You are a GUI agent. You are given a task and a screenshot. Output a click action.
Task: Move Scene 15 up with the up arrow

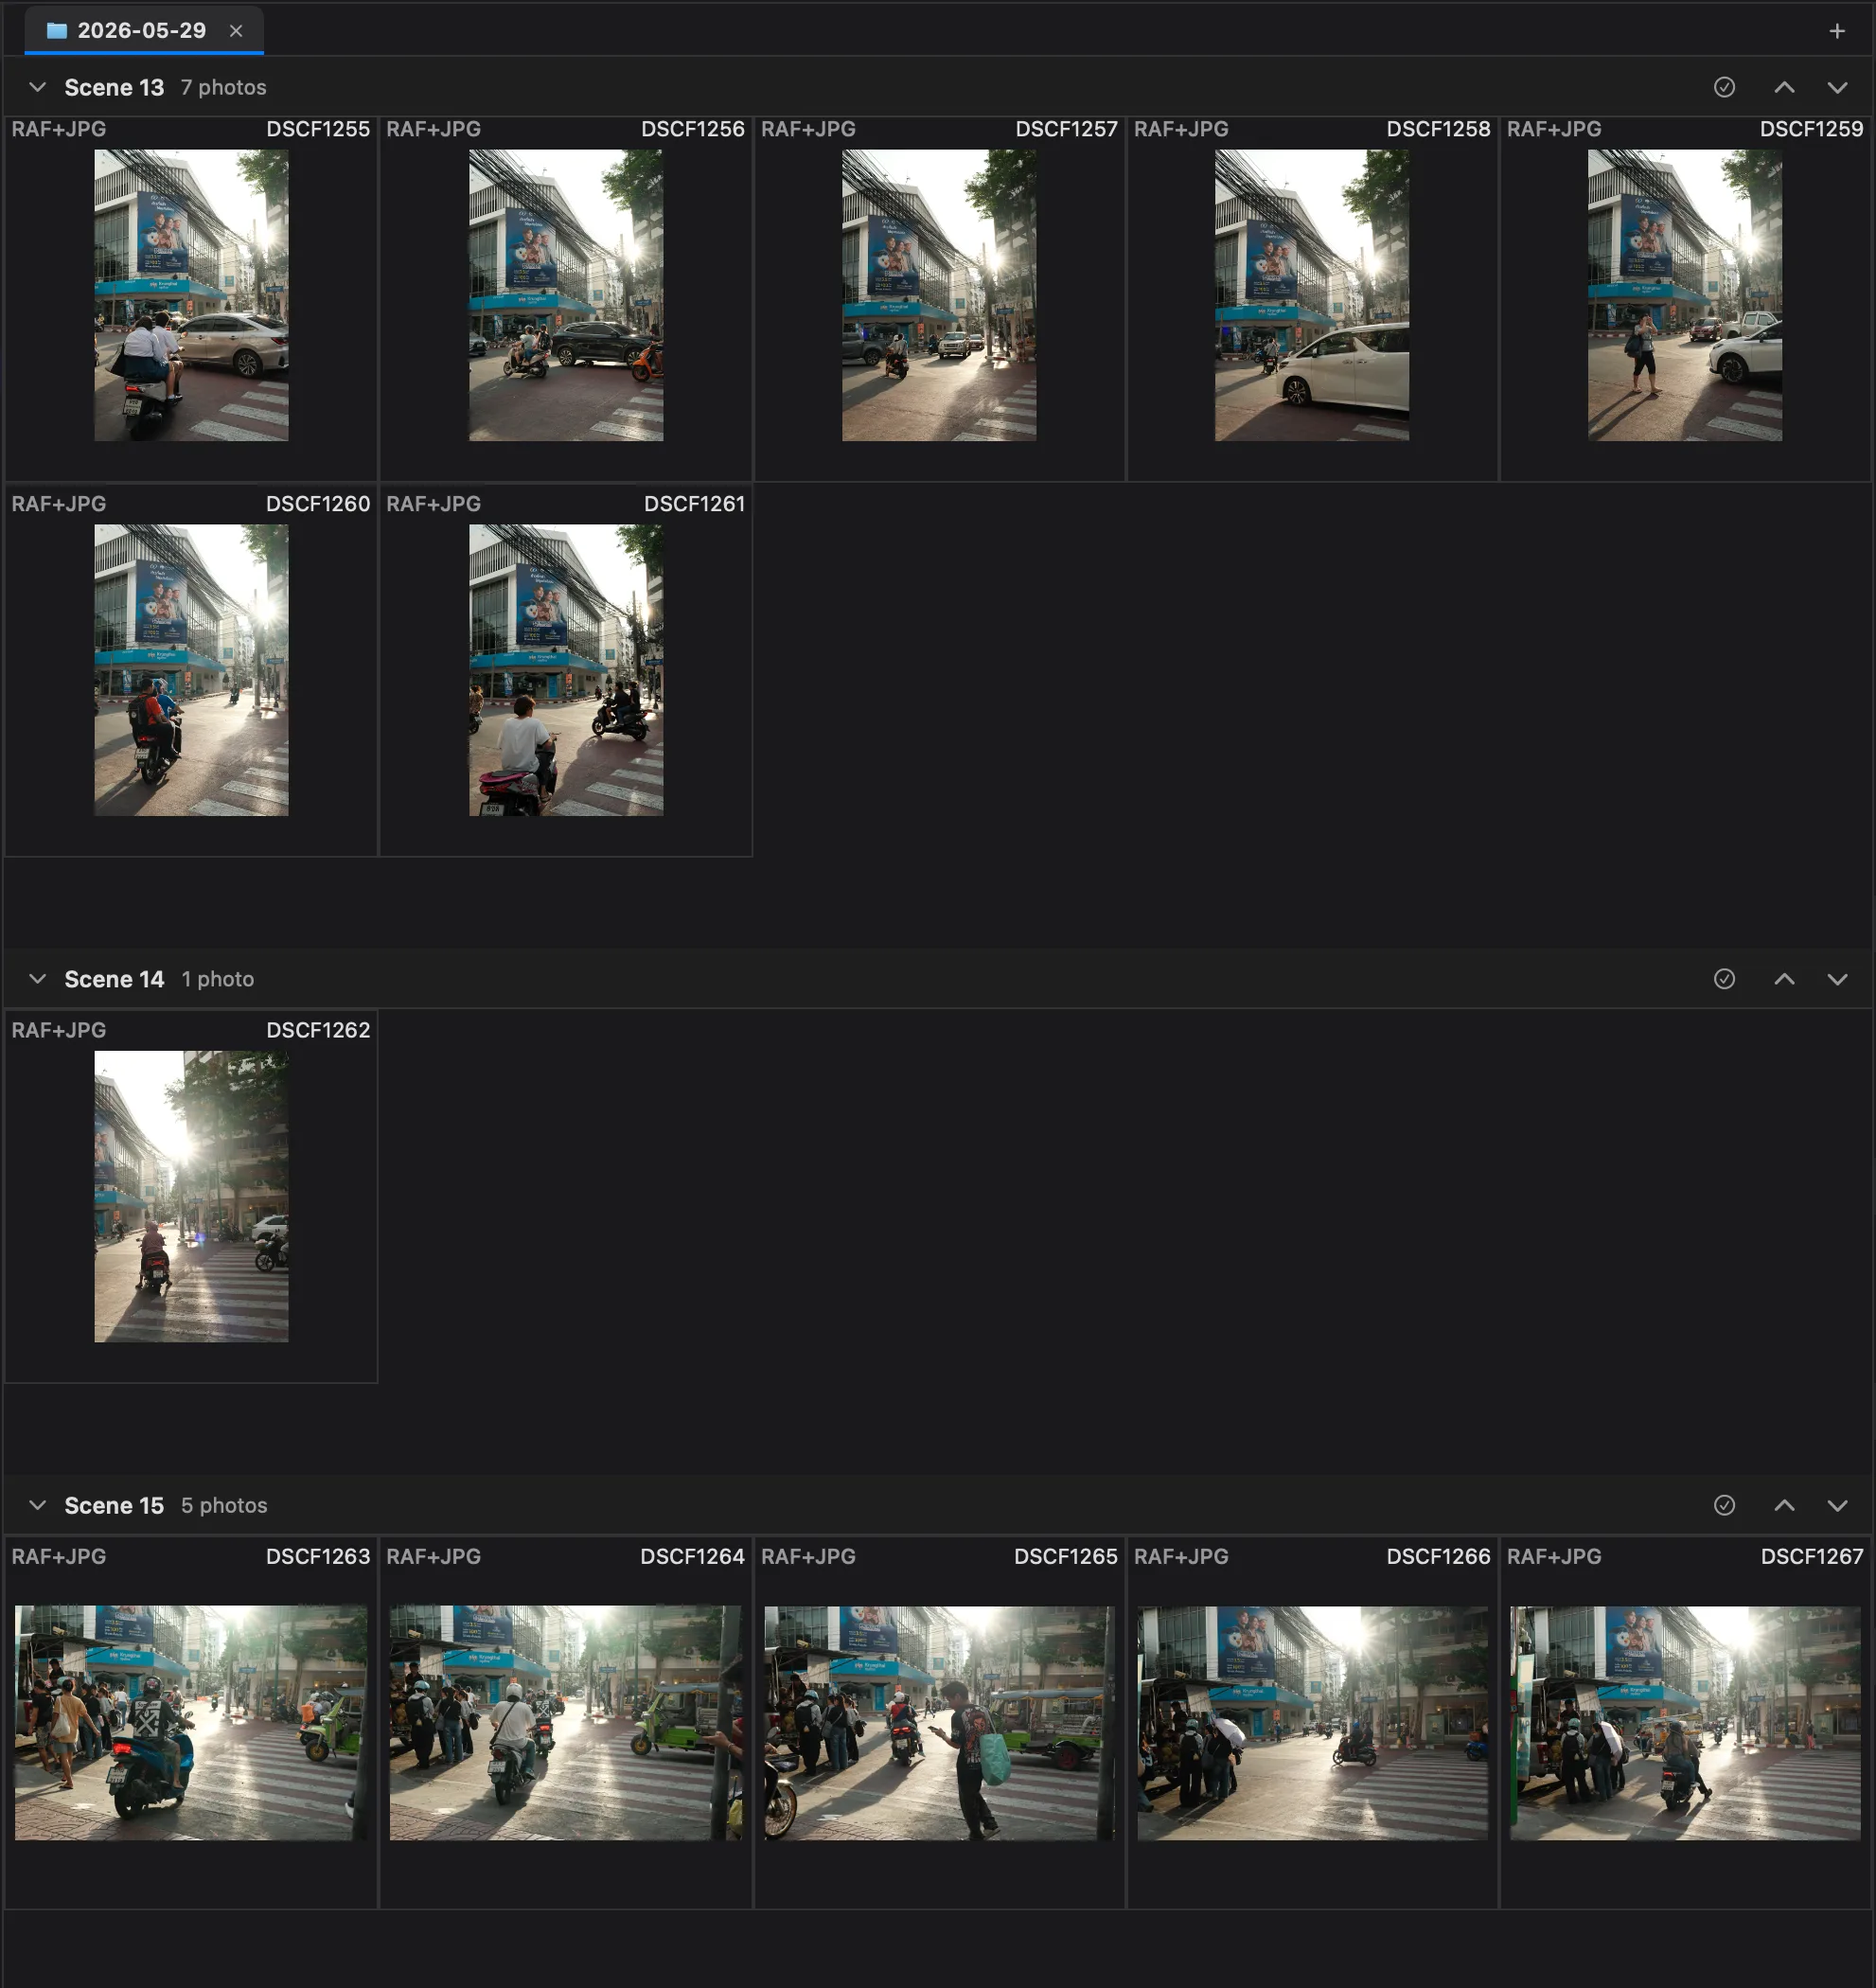pyautogui.click(x=1784, y=1505)
